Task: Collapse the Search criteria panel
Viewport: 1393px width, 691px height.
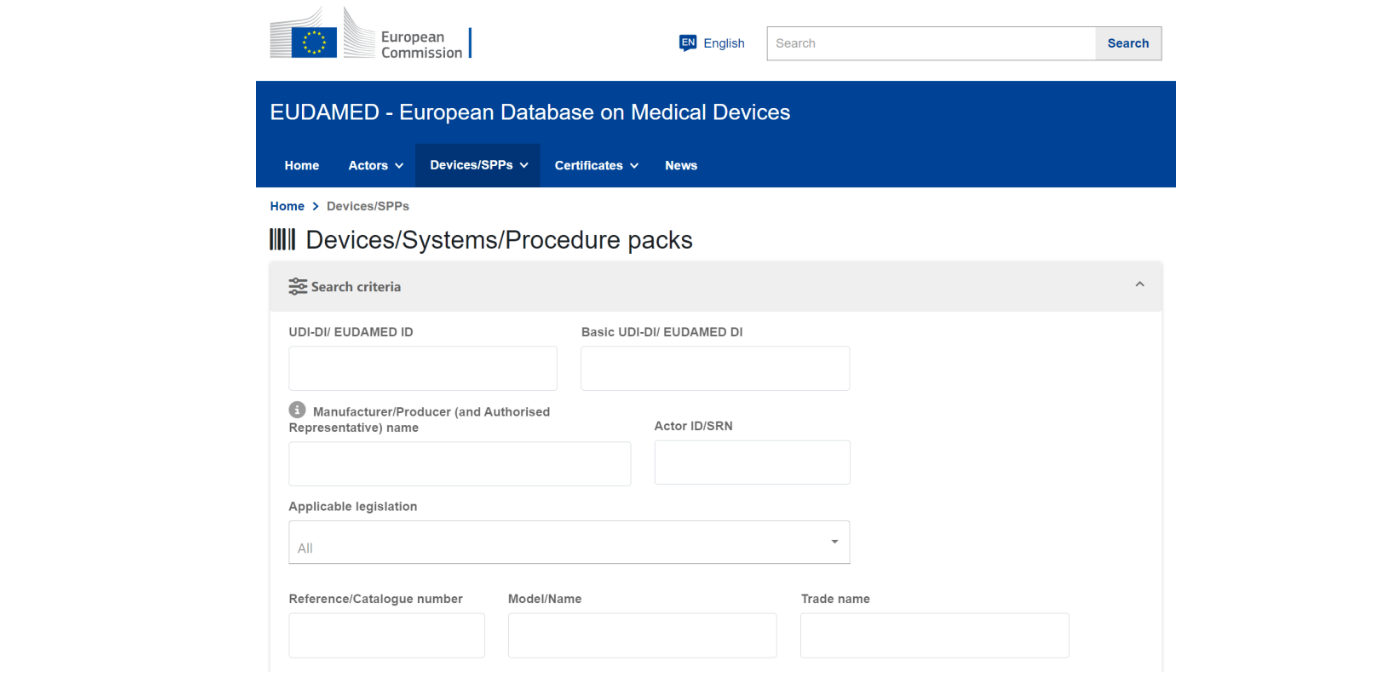Action: (1139, 286)
